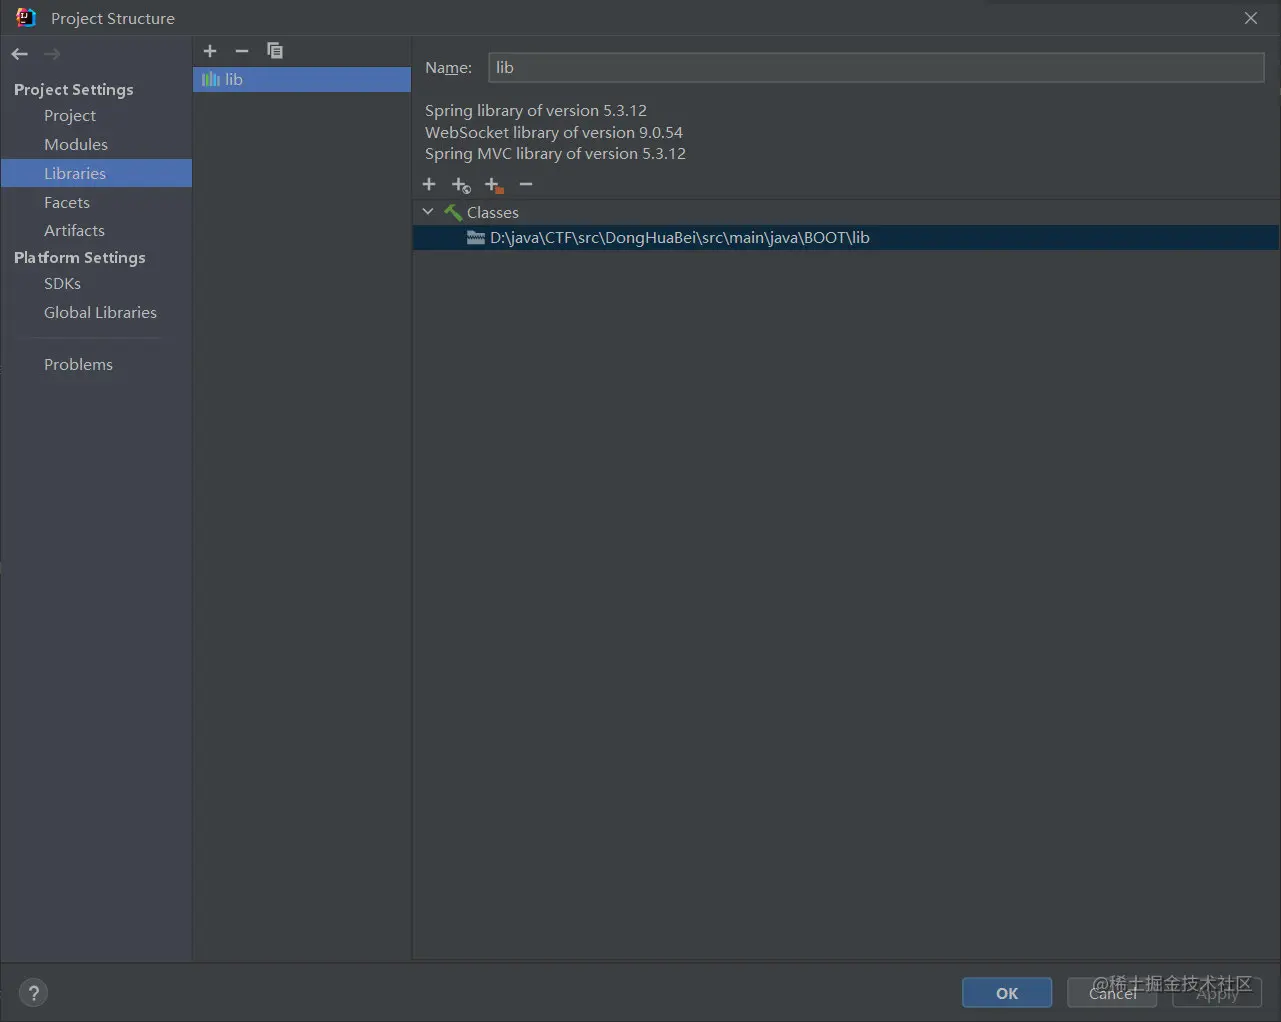
Task: Copy the selected library
Action: pos(274,51)
